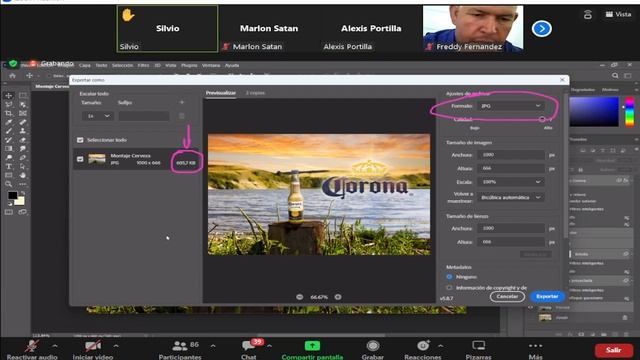Open Pizarras whiteboards
640x360 pixels.
(x=478, y=350)
